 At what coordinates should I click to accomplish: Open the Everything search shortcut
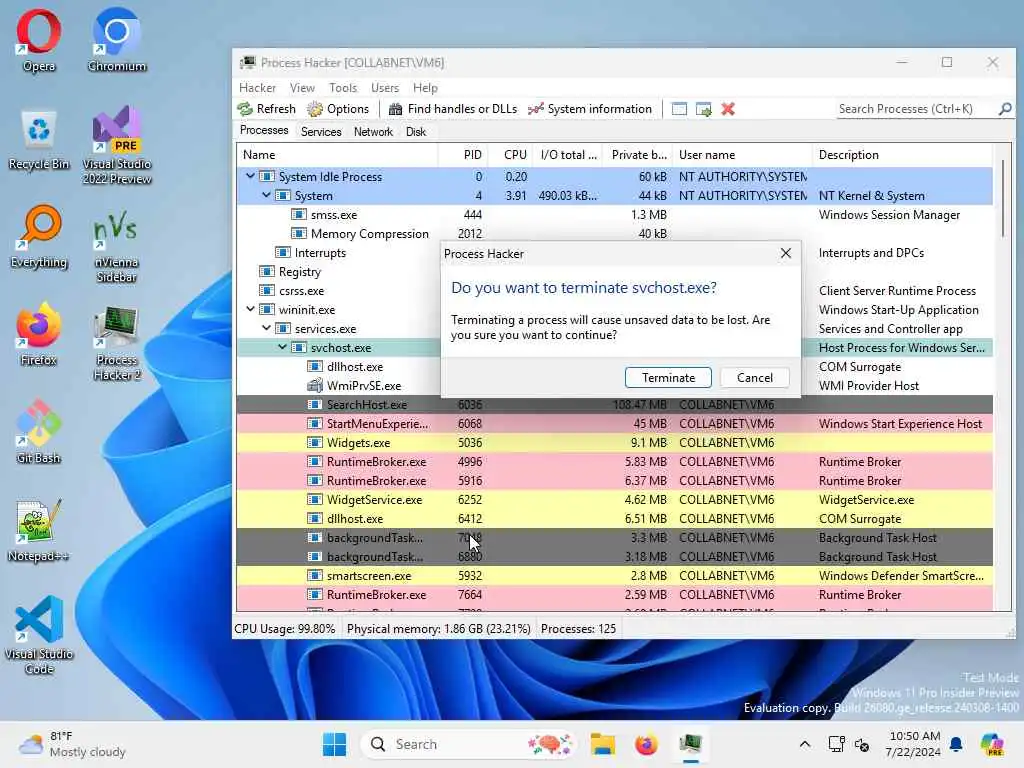(x=39, y=237)
